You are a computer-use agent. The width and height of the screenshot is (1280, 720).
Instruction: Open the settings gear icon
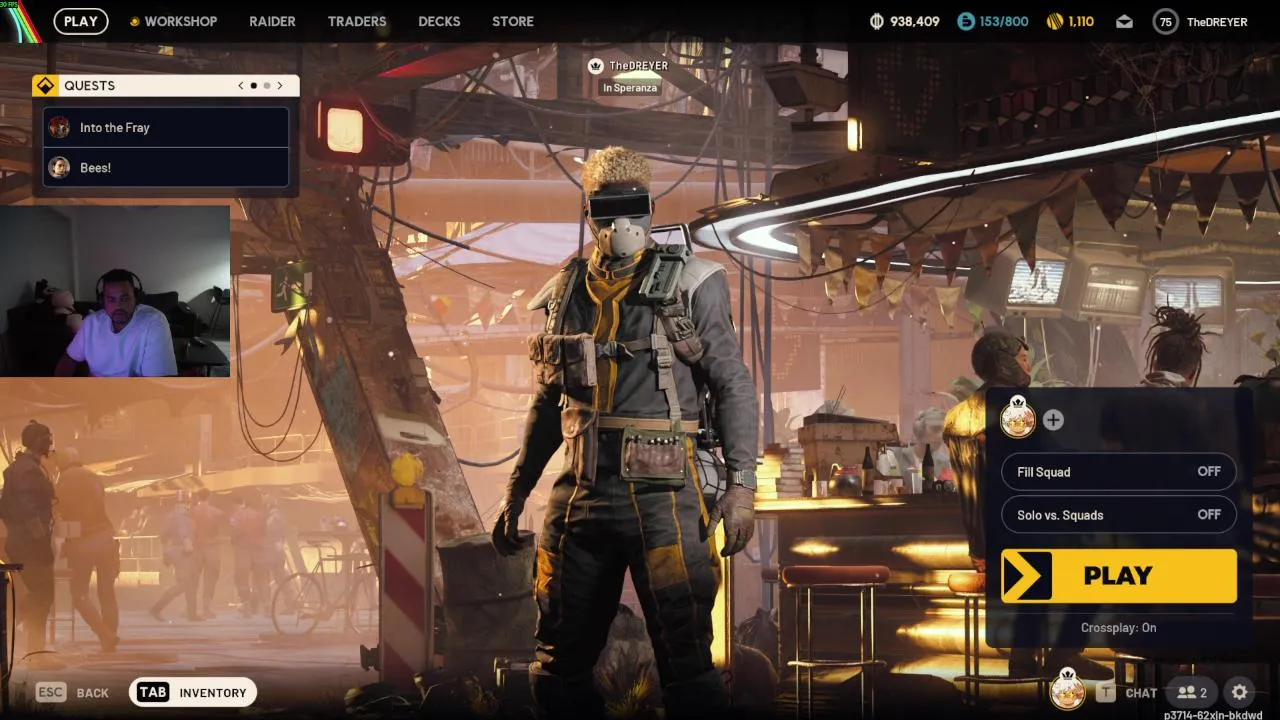tap(1239, 692)
